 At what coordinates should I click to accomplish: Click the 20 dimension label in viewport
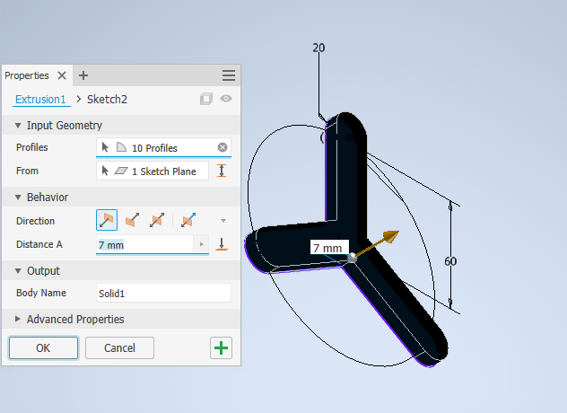coord(319,48)
